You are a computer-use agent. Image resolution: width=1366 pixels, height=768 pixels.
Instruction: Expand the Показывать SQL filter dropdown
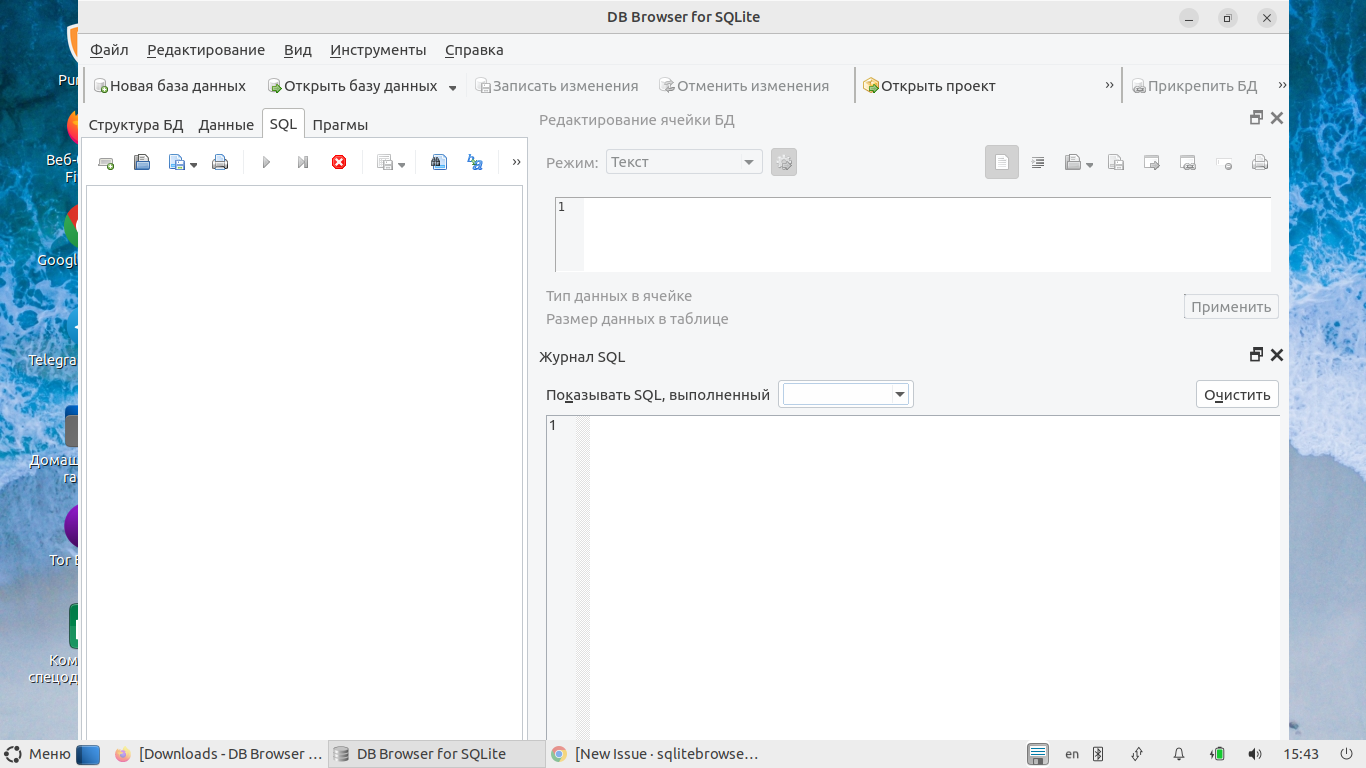tap(845, 393)
